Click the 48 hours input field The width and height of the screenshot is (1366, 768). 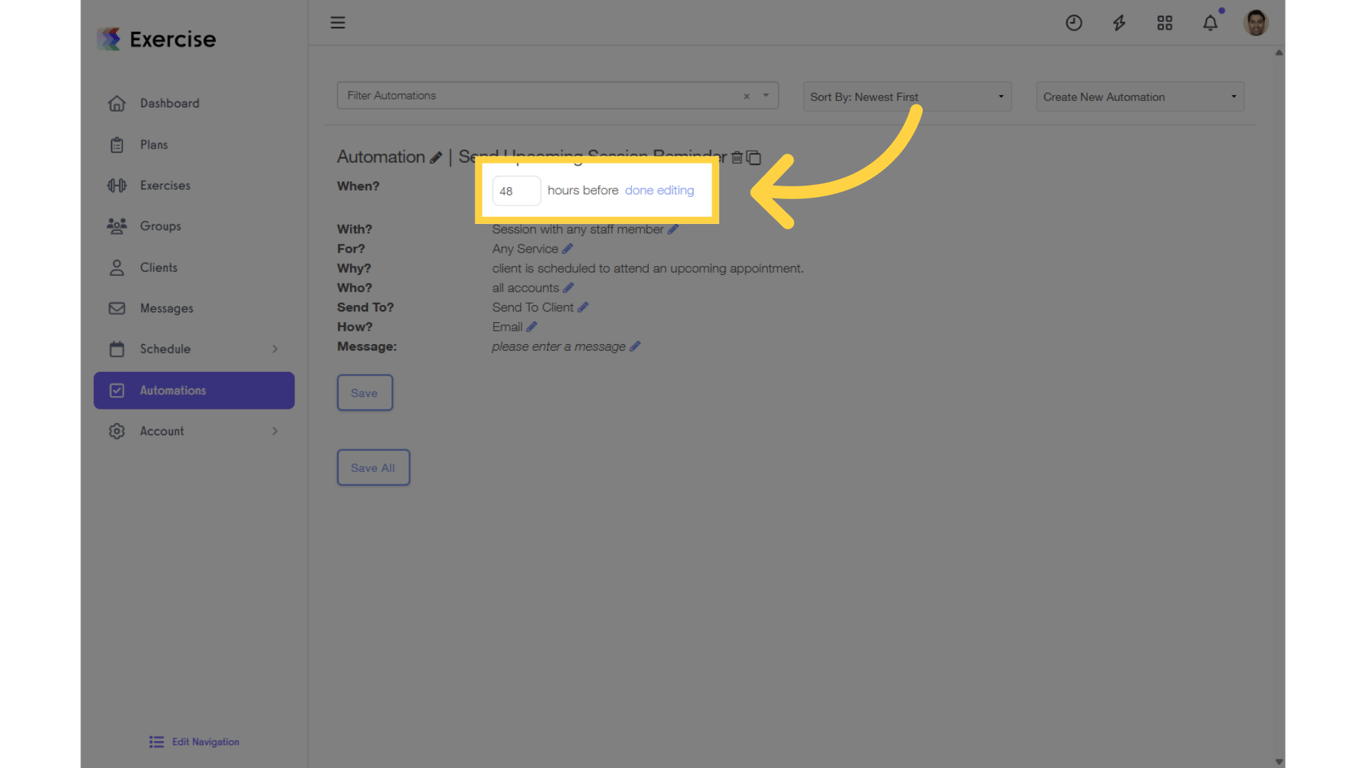tap(516, 190)
